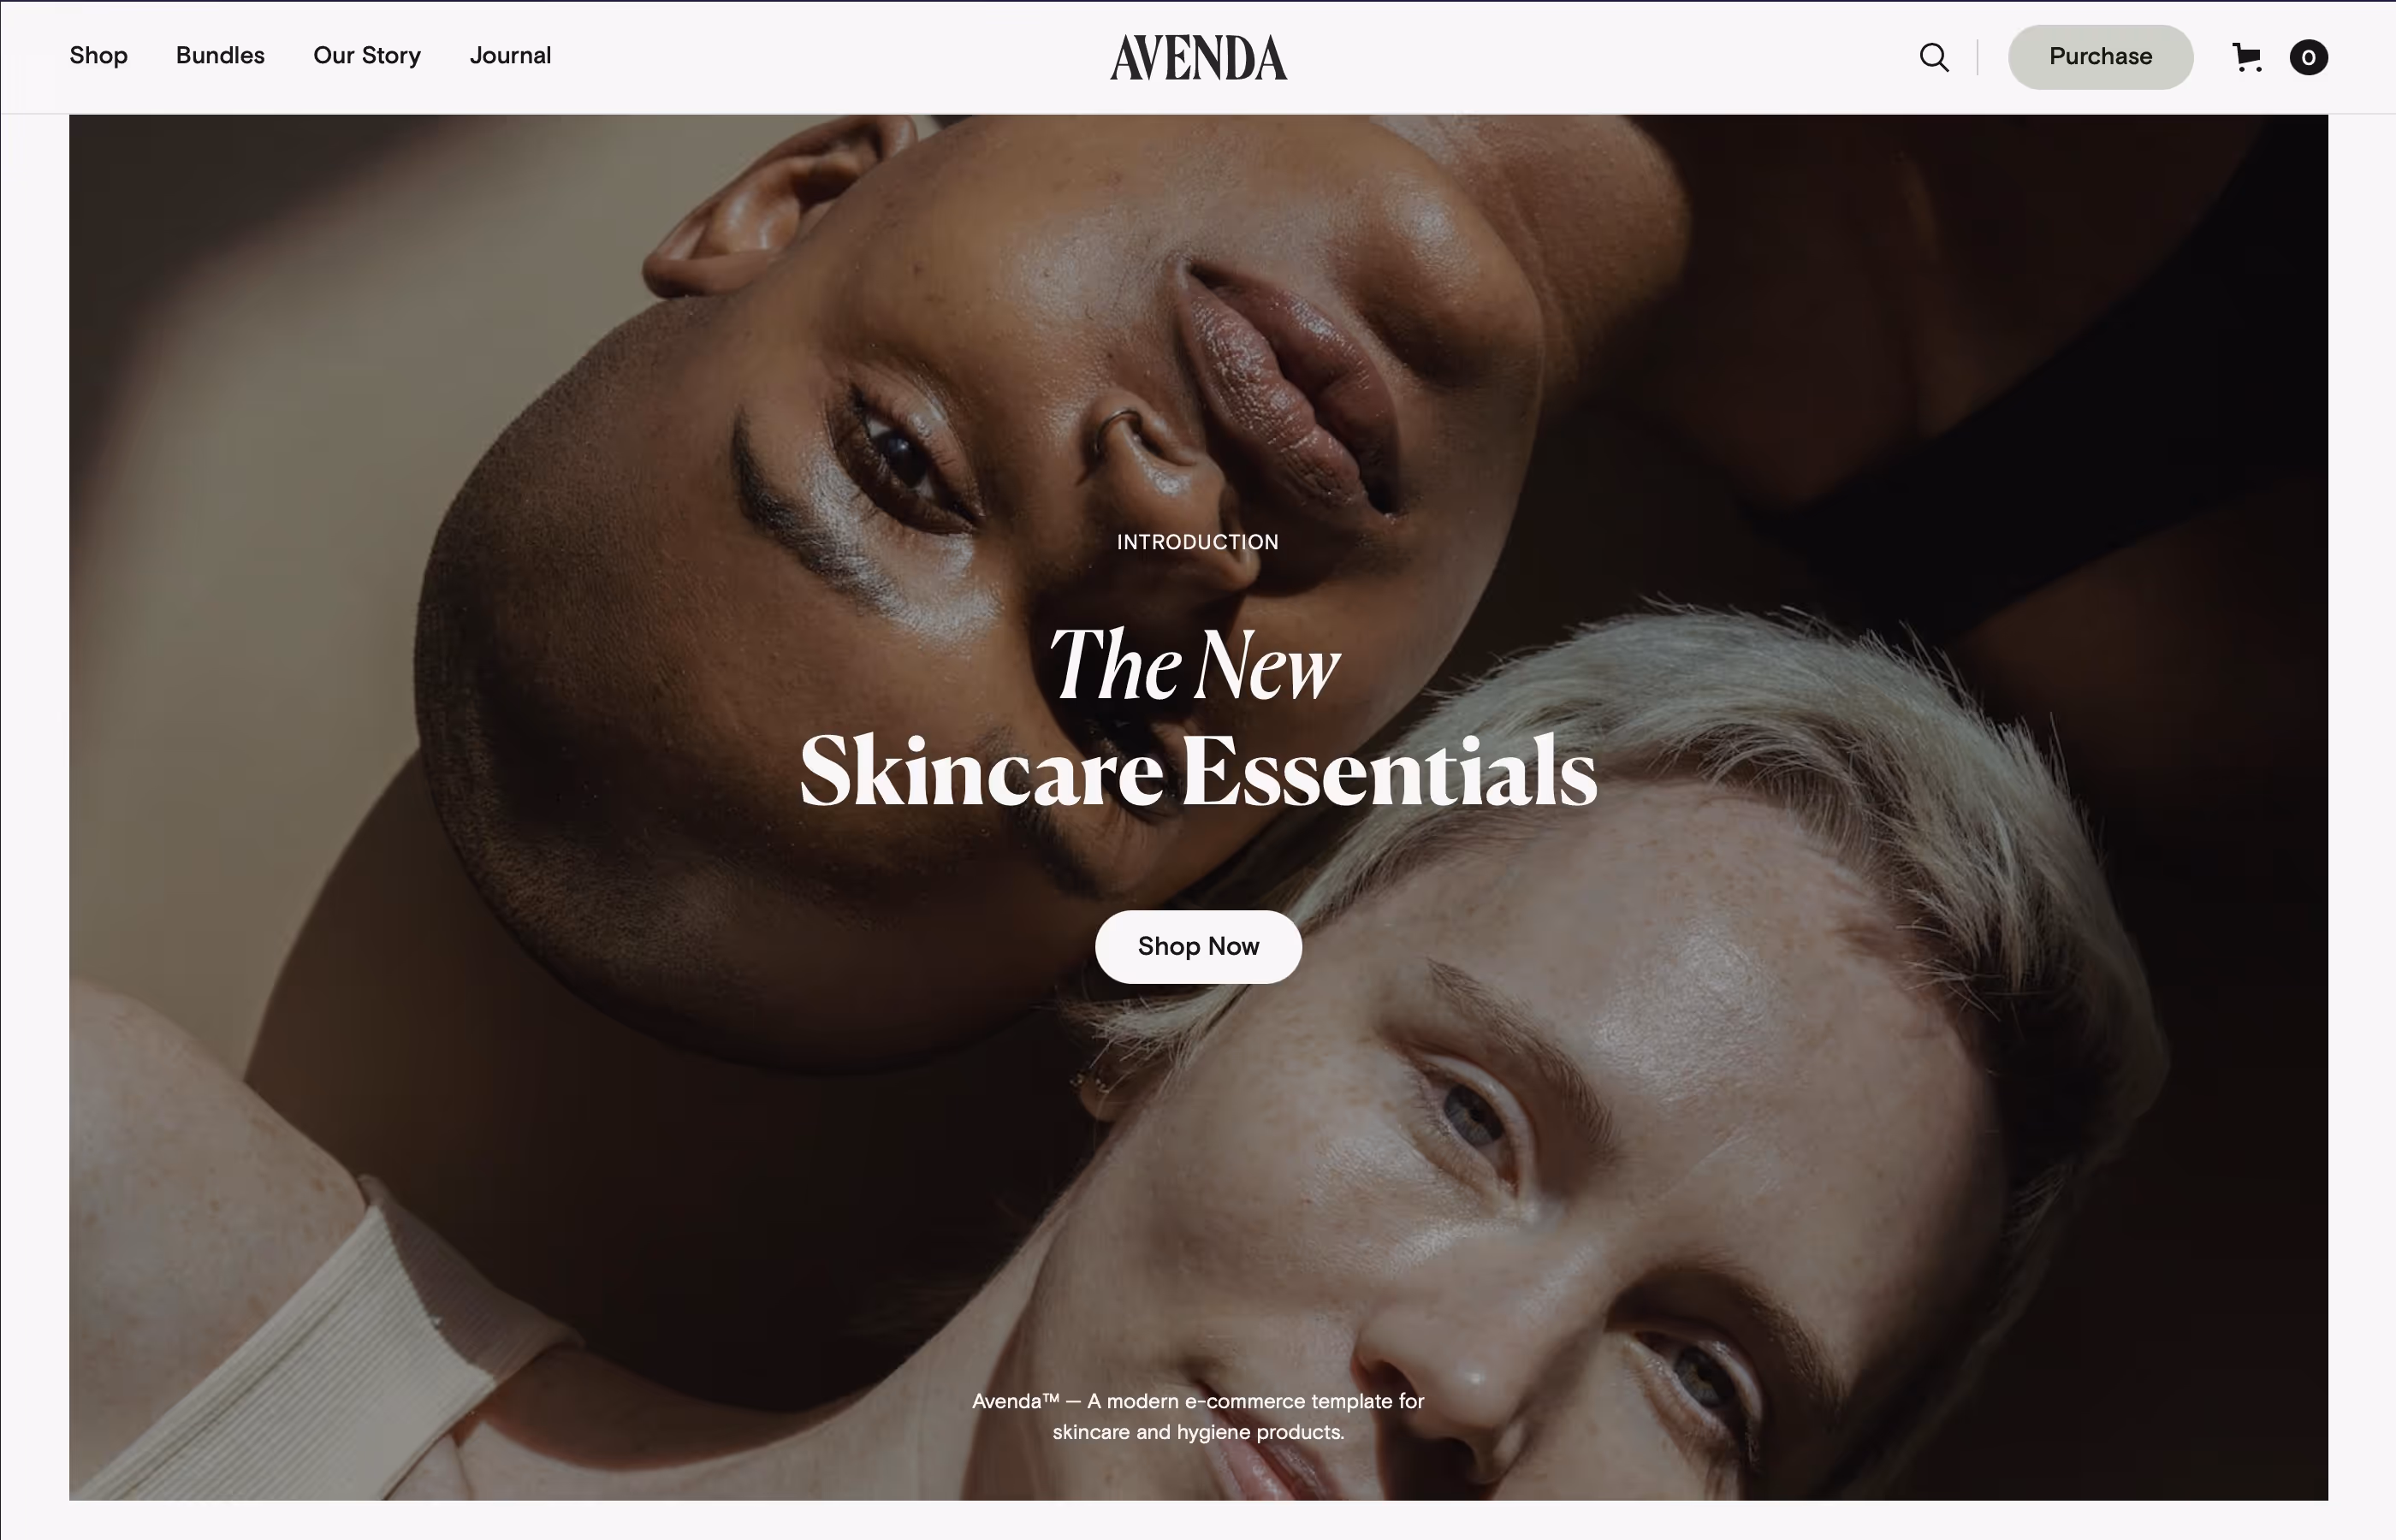This screenshot has height=1540, width=2396.
Task: Click the divider beside the search icon
Action: click(1977, 57)
